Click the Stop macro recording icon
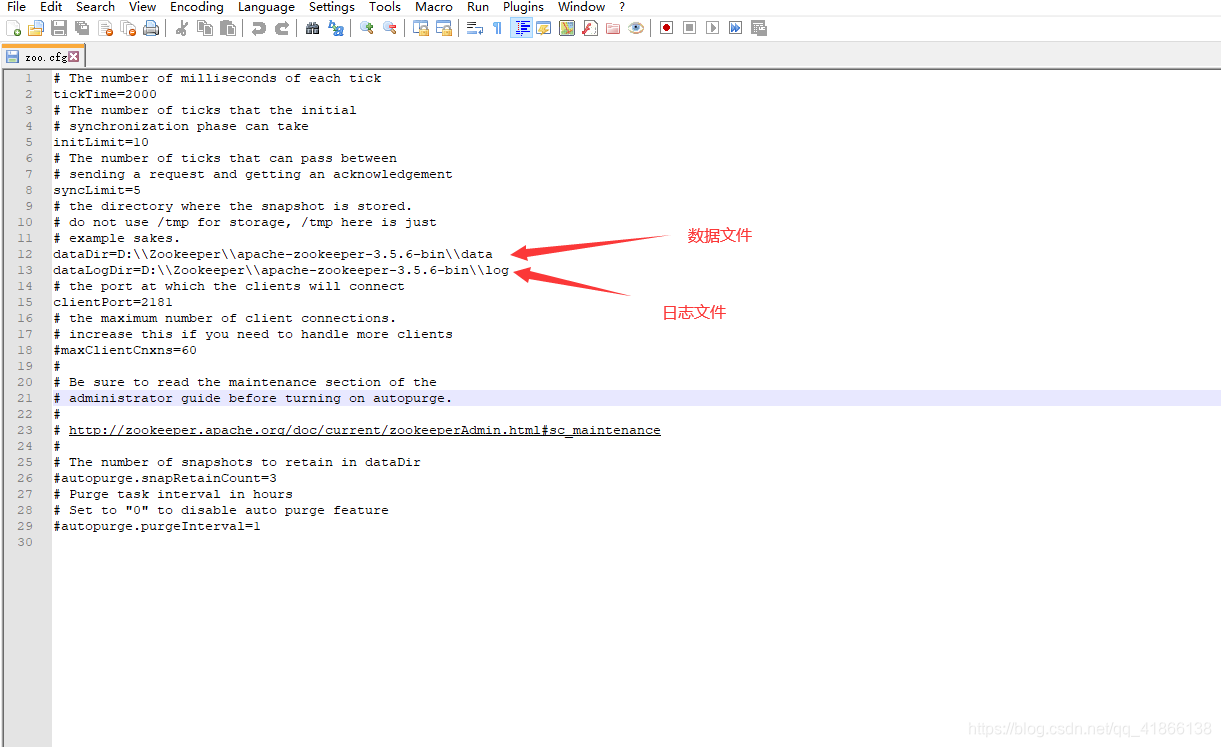 (689, 28)
